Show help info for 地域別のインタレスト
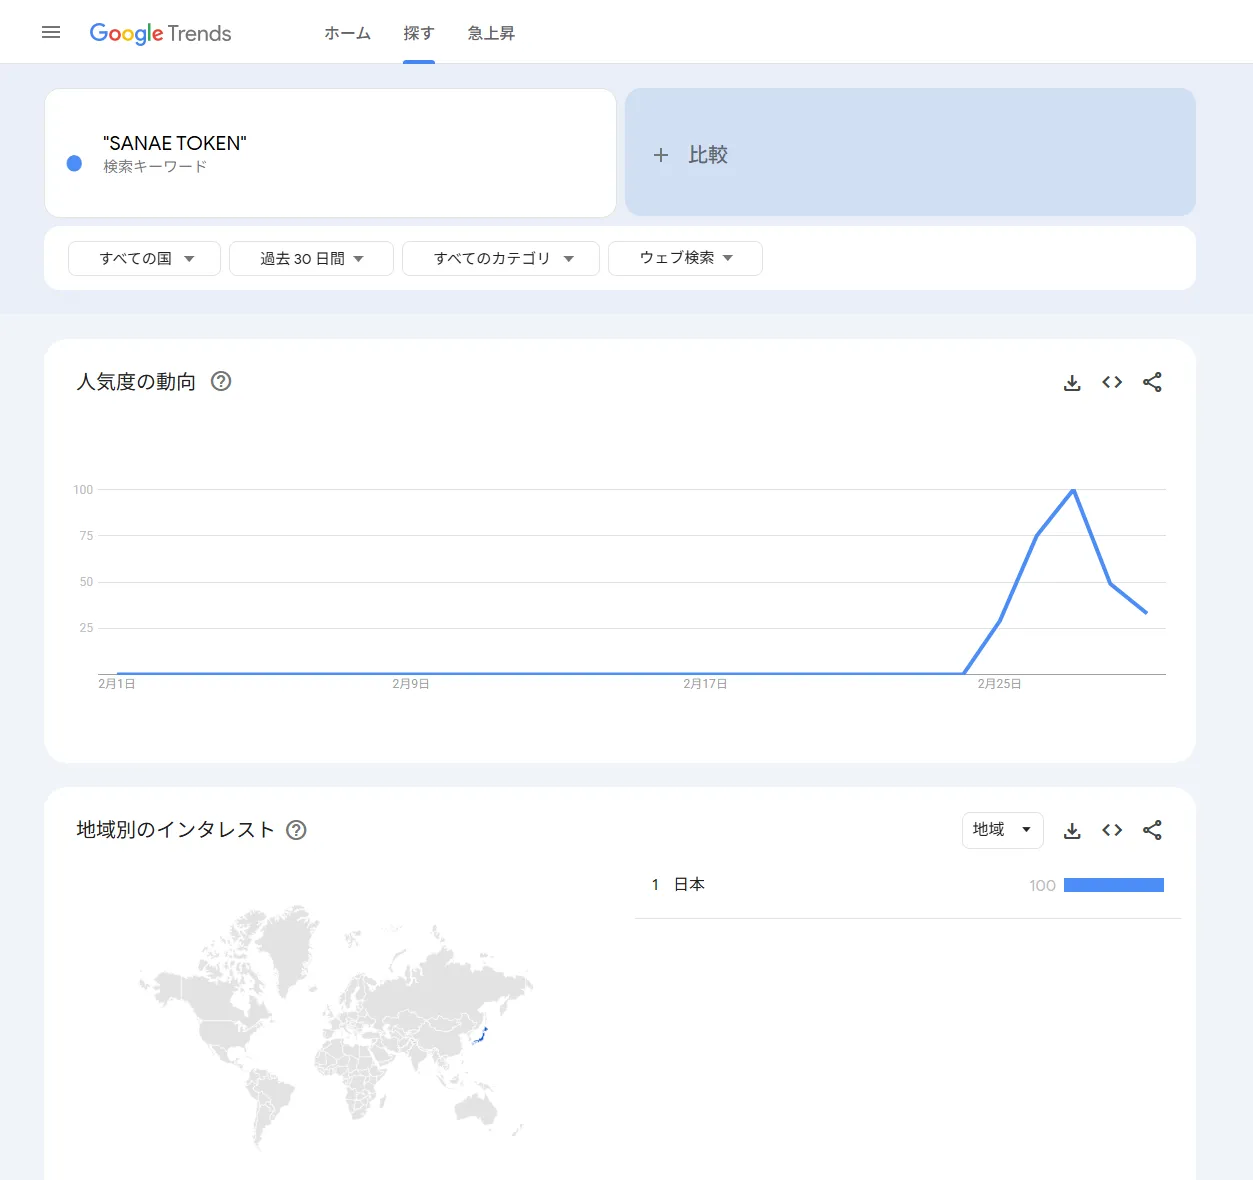 [296, 830]
